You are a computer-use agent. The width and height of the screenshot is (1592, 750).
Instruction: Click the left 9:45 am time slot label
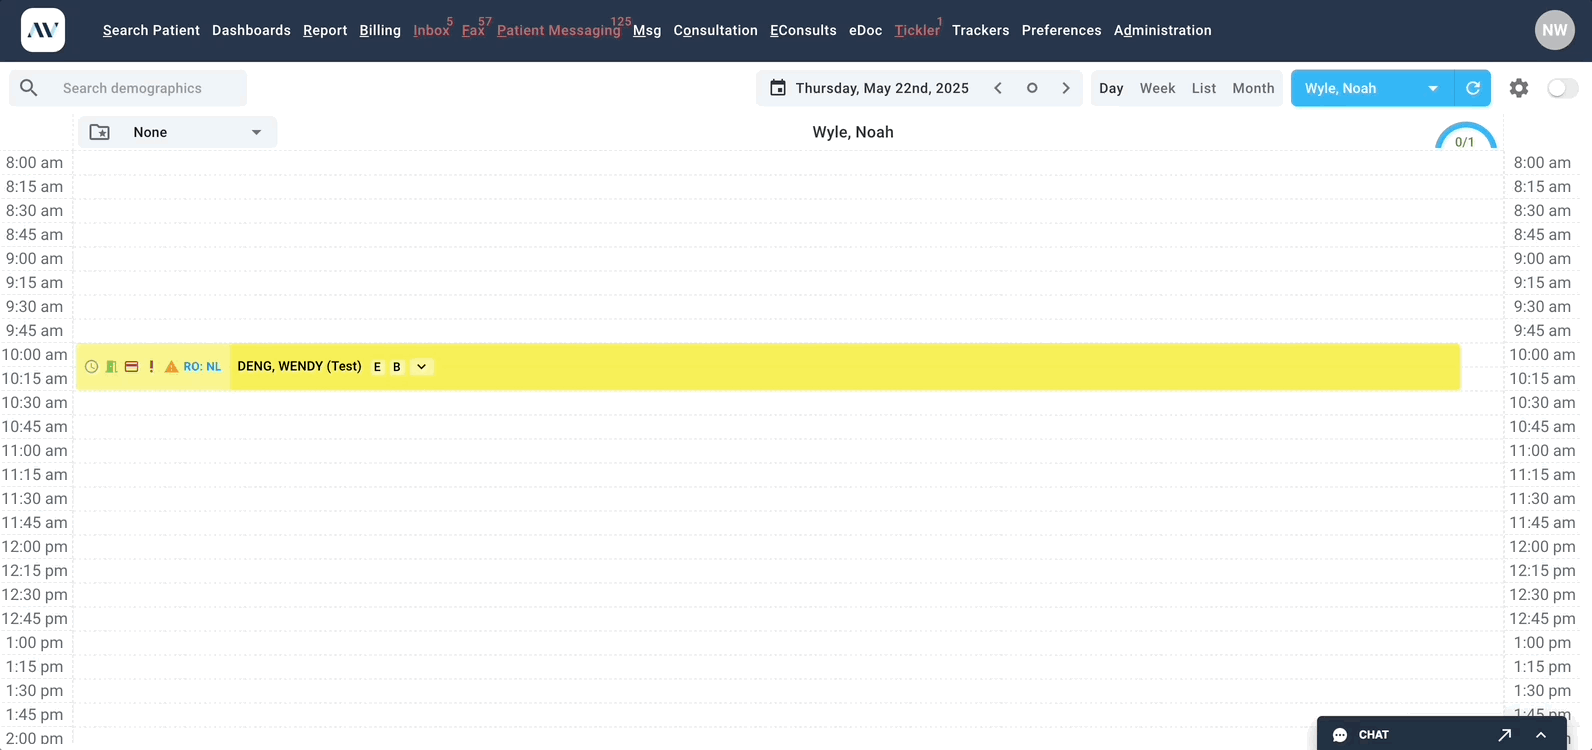tap(34, 330)
